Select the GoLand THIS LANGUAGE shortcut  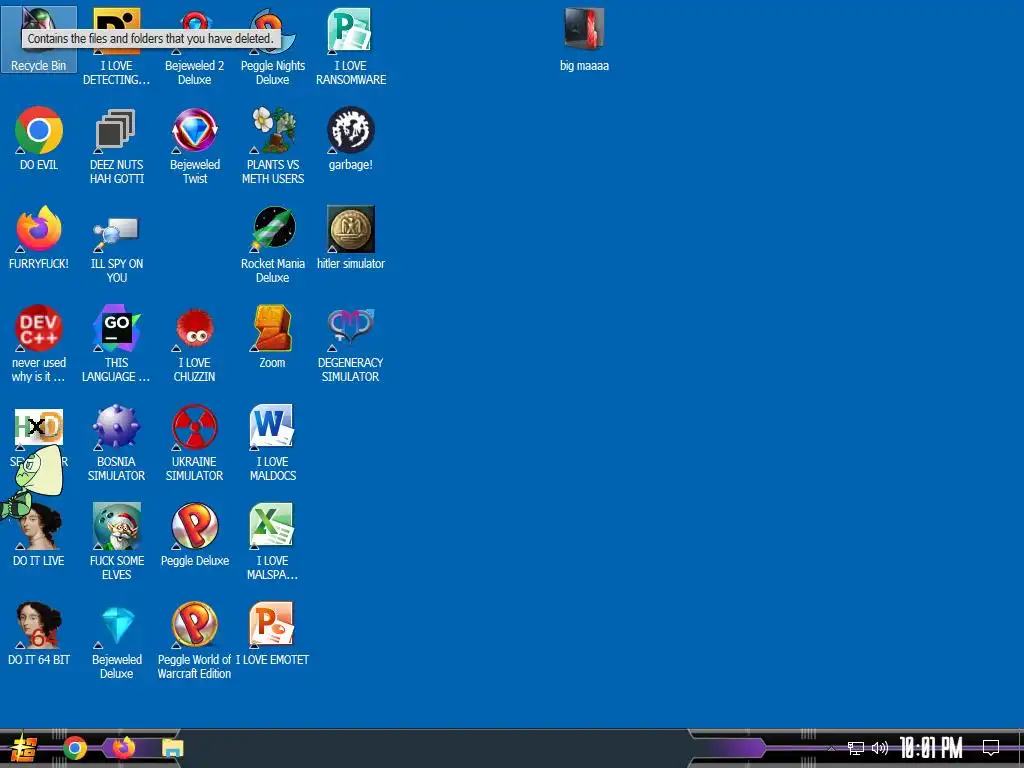pyautogui.click(x=116, y=344)
